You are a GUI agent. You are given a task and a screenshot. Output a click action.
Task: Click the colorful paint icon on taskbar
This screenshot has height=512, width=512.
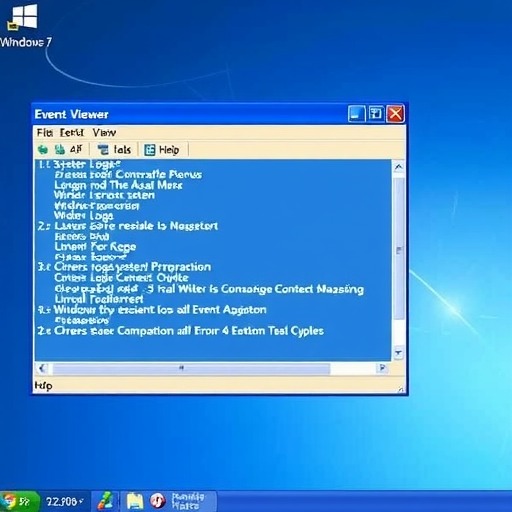click(x=105, y=501)
